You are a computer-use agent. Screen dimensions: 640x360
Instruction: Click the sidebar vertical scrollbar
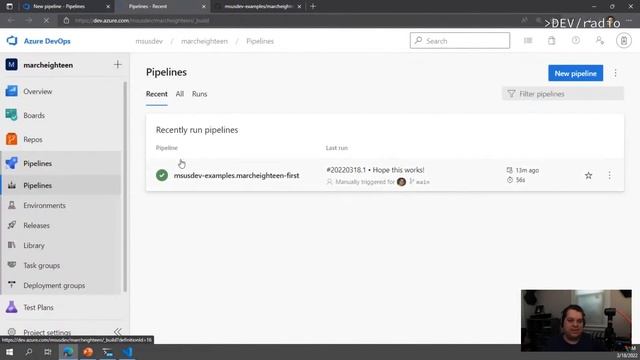125,187
